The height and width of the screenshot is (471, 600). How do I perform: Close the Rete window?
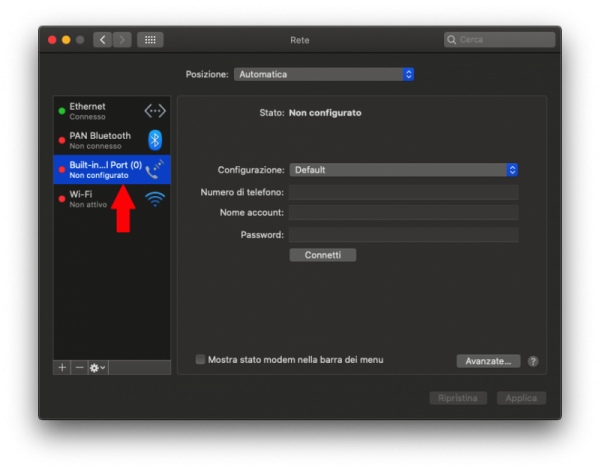pyautogui.click(x=52, y=40)
